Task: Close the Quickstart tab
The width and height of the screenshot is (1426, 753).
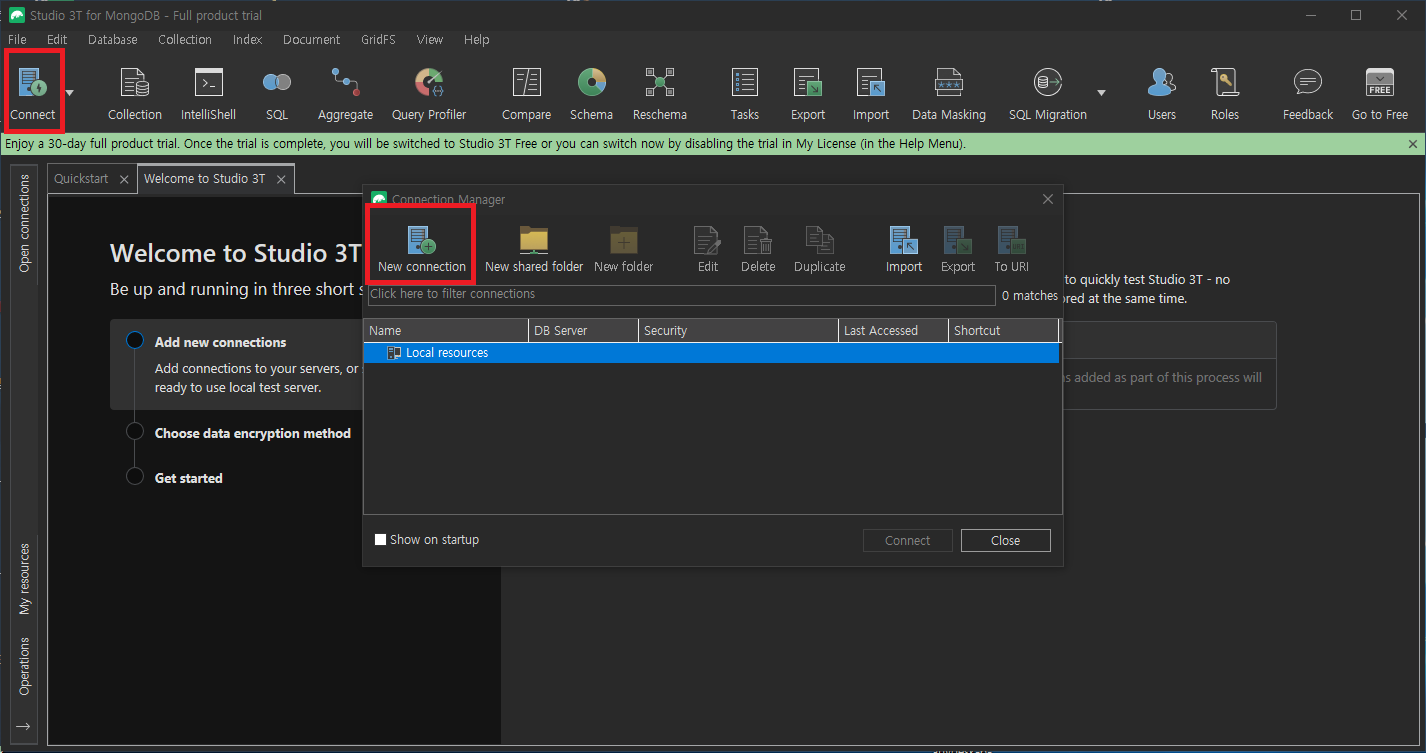Action: tap(124, 180)
